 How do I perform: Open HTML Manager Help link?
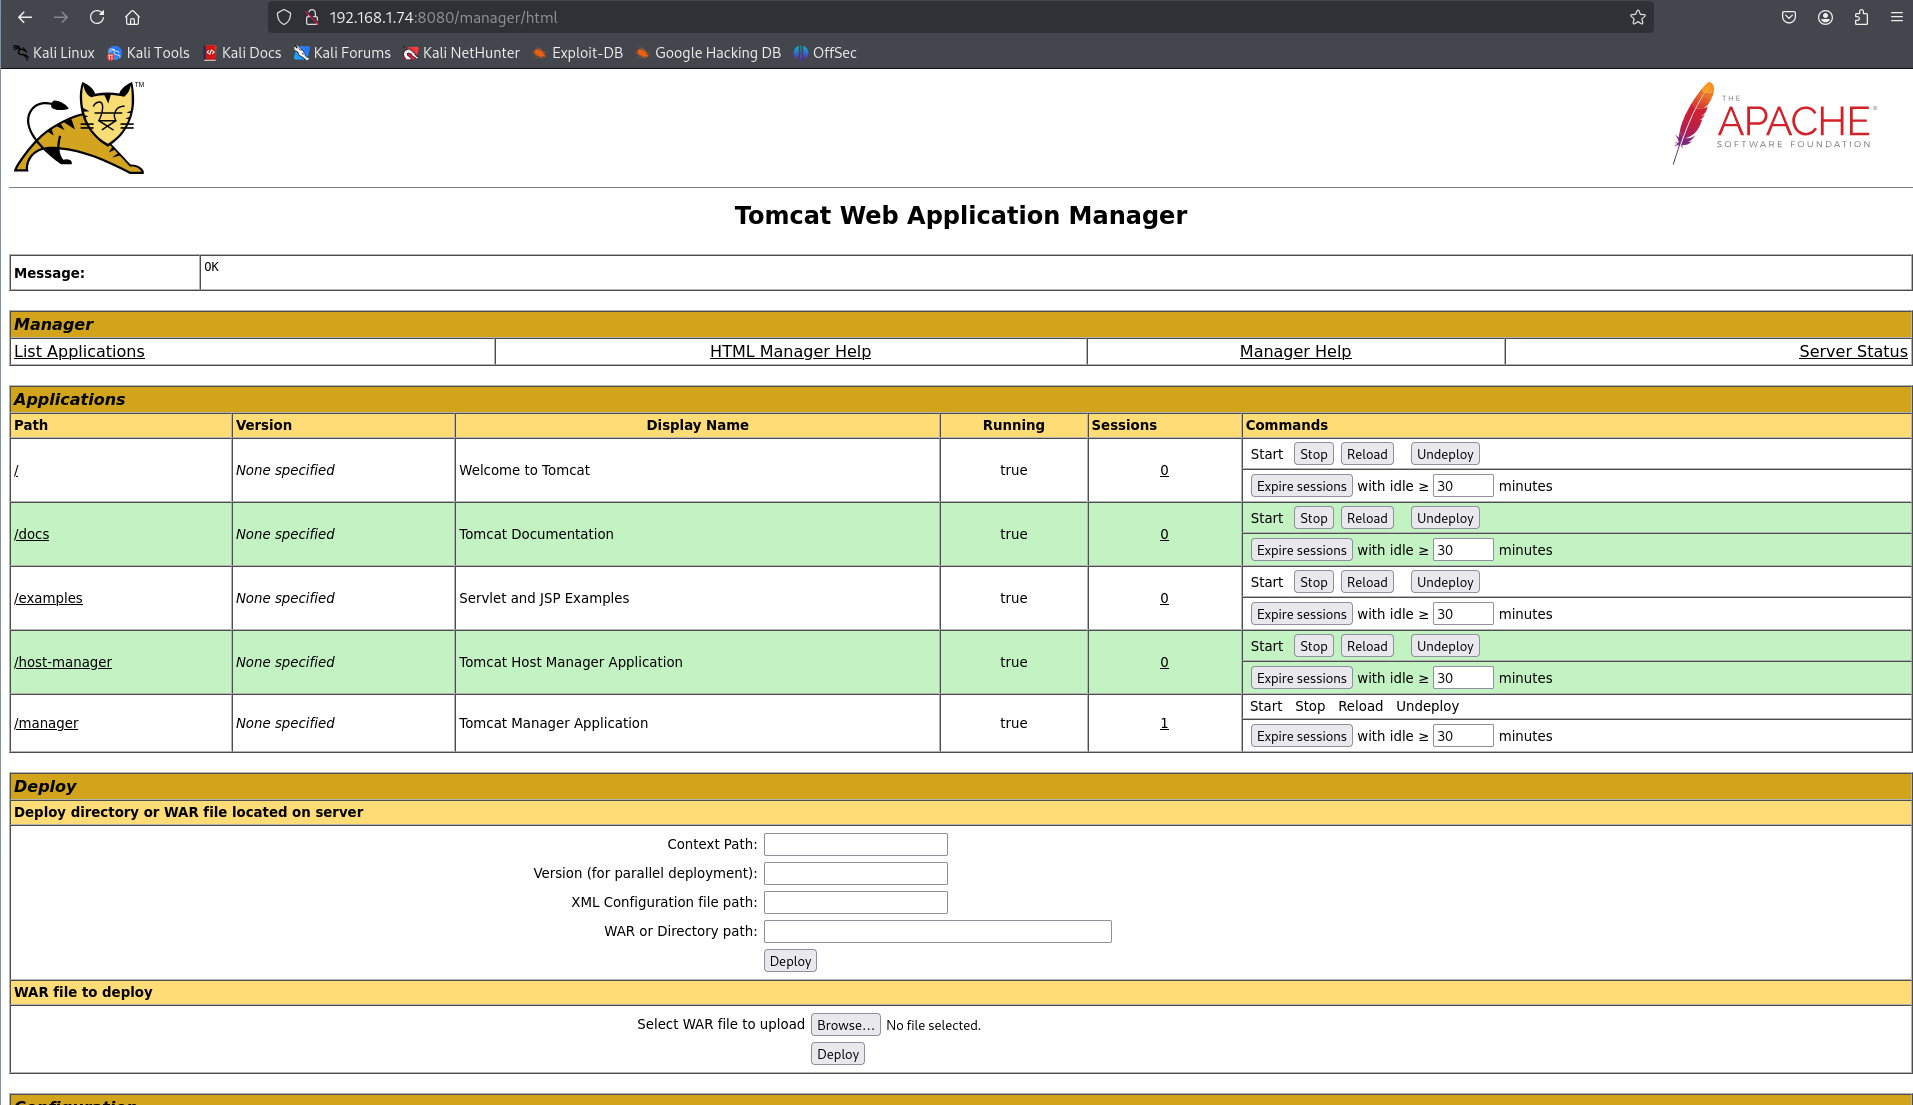pos(790,351)
